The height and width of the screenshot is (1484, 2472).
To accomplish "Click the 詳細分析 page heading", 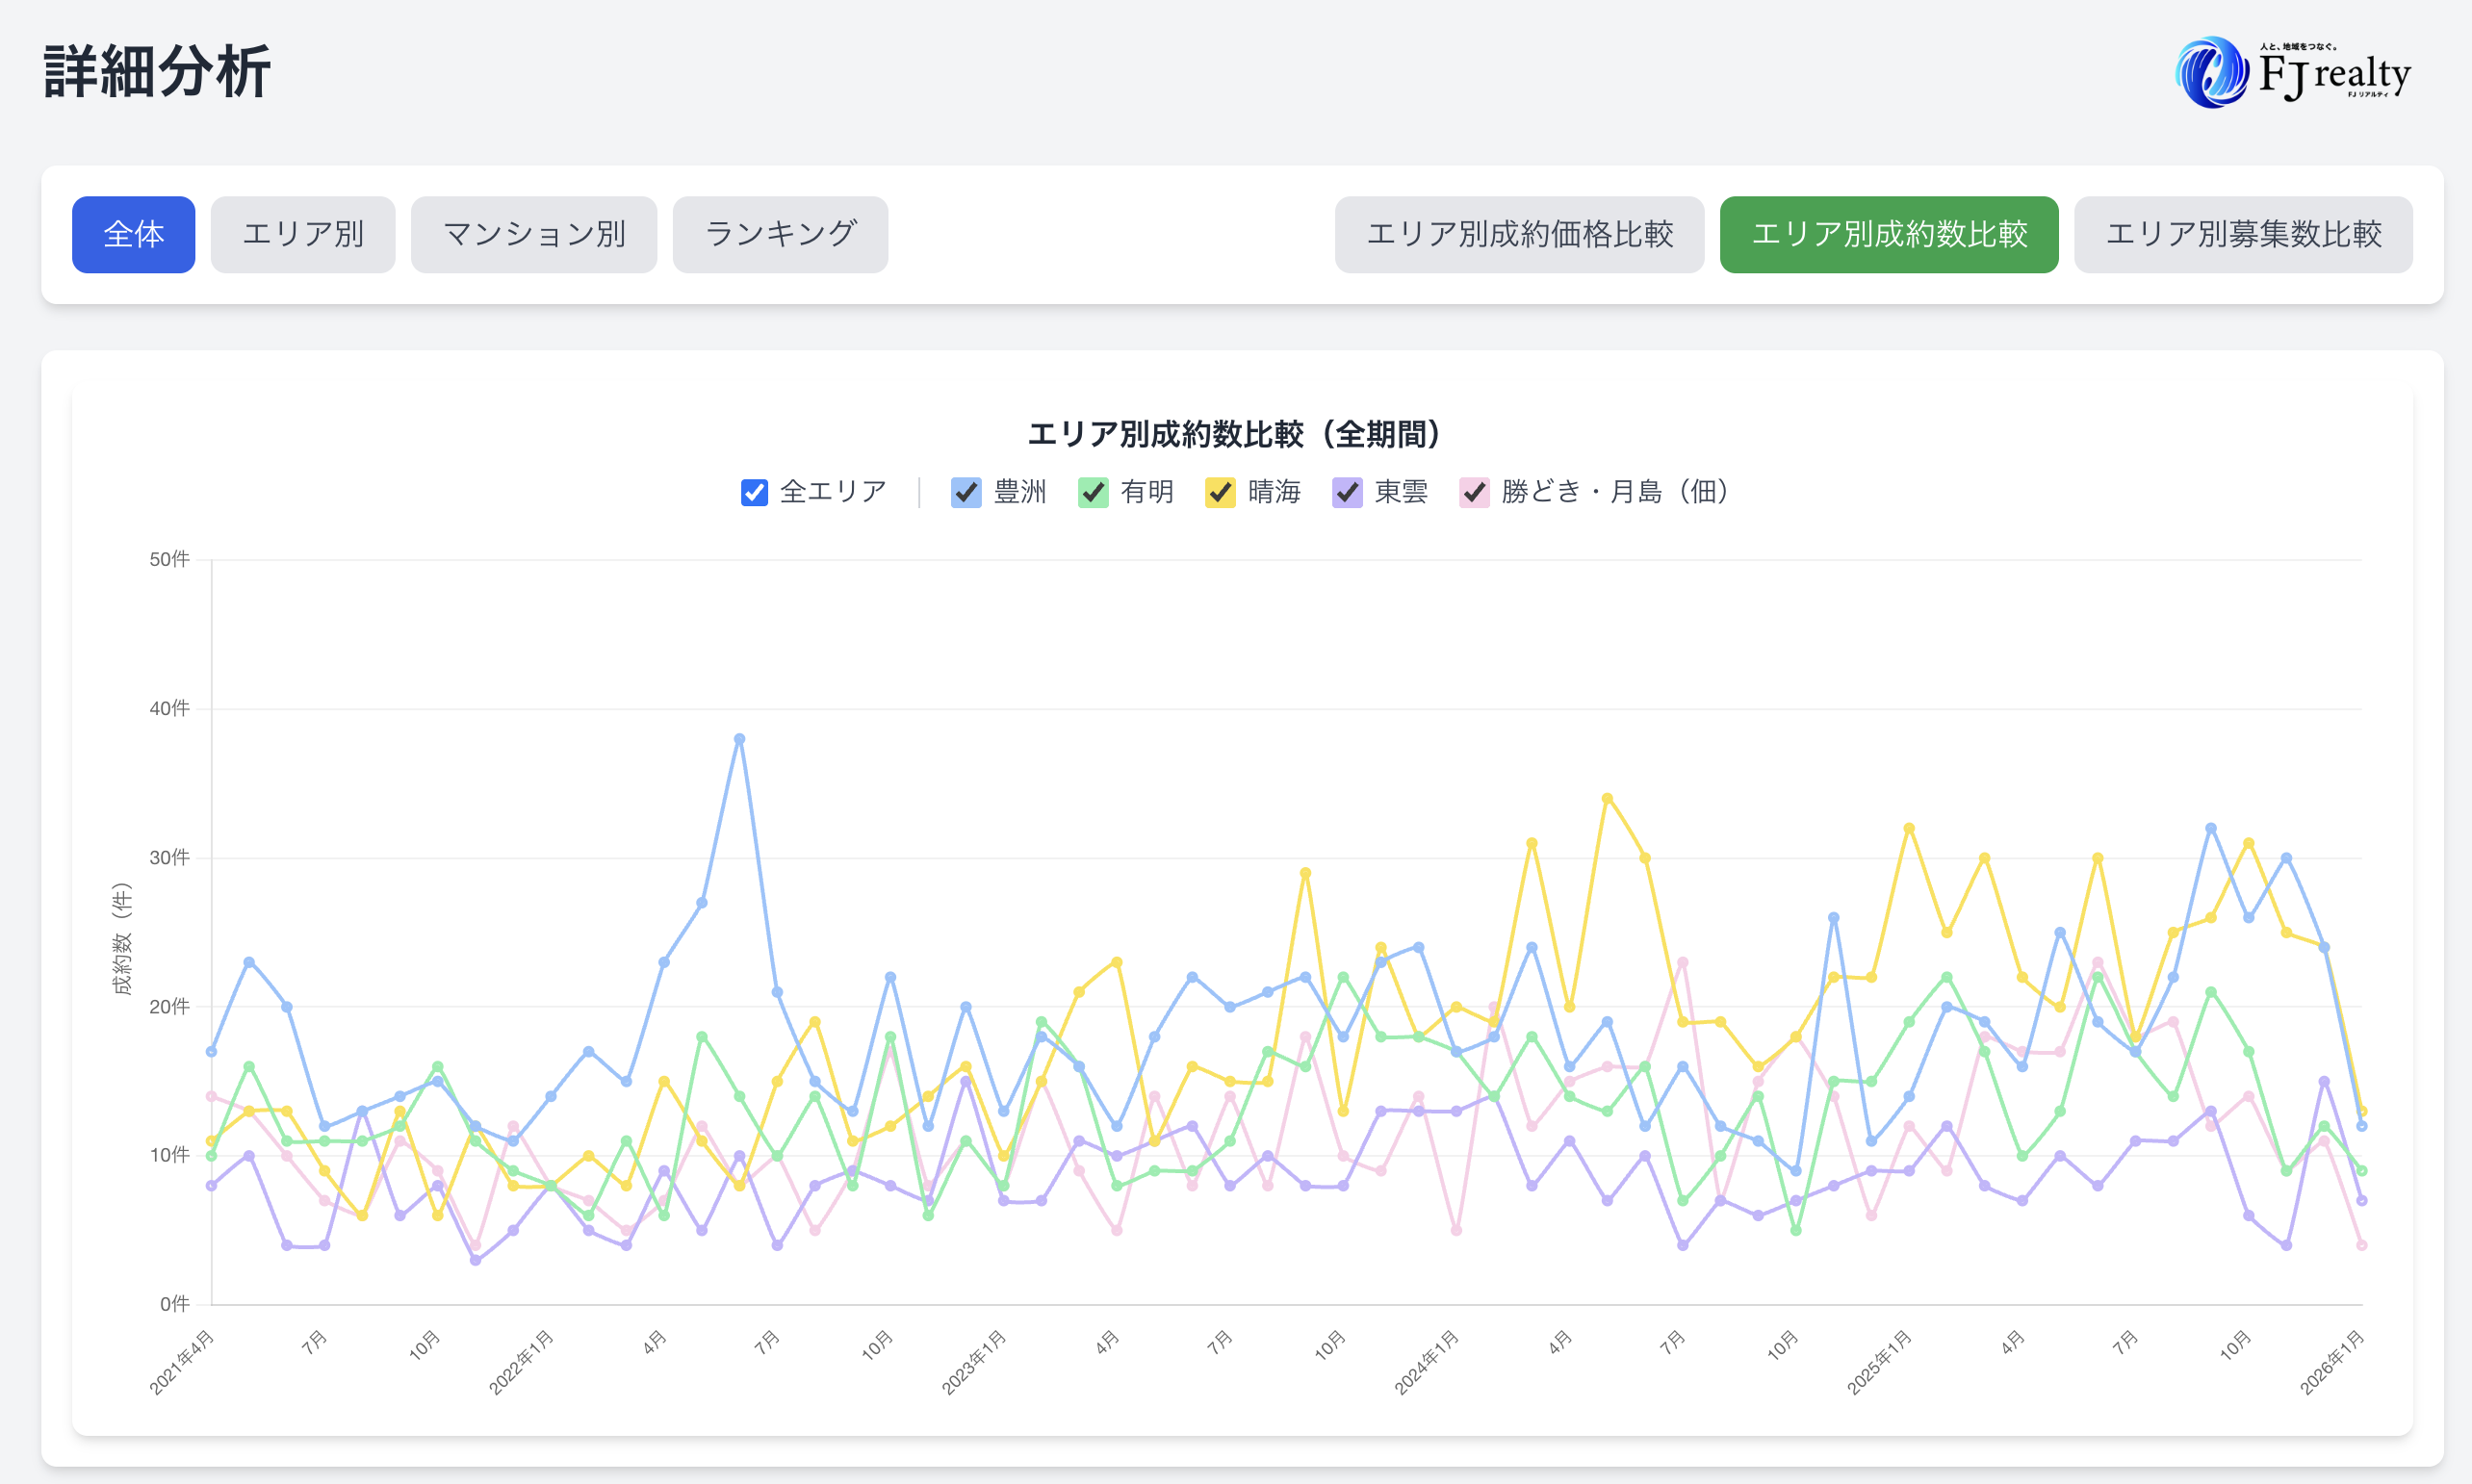I will (157, 71).
